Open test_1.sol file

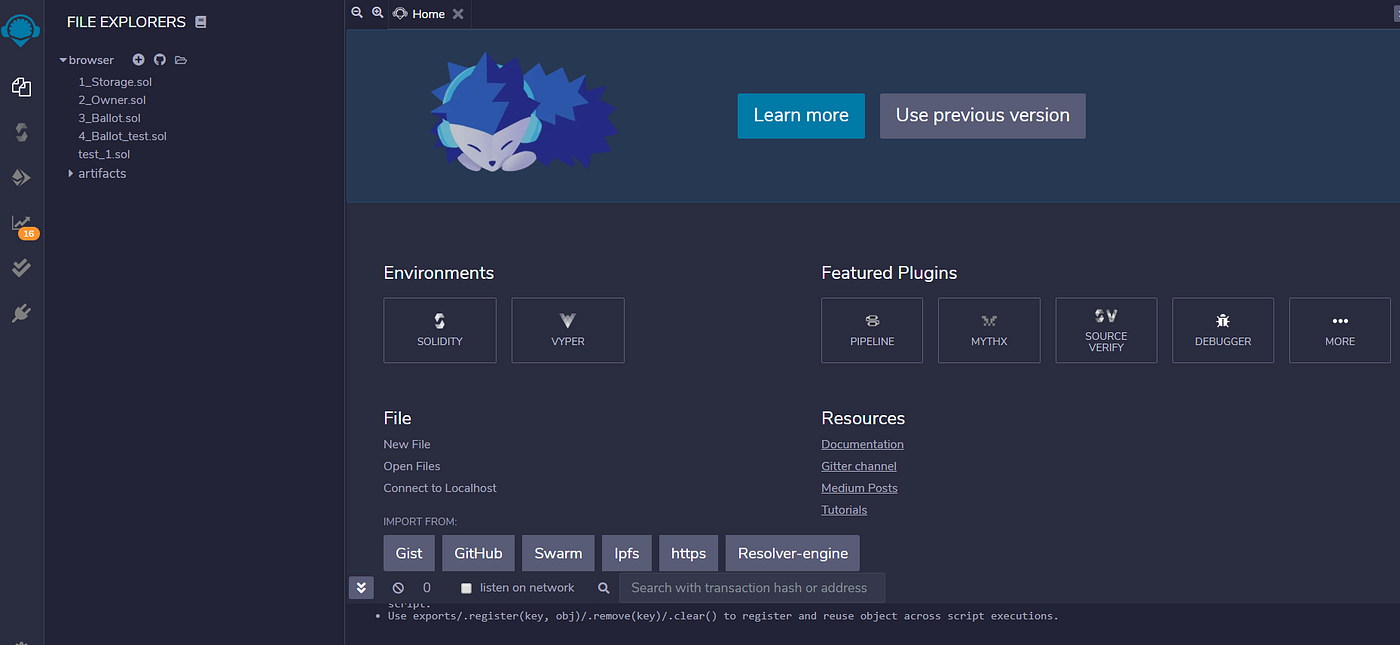coord(104,154)
